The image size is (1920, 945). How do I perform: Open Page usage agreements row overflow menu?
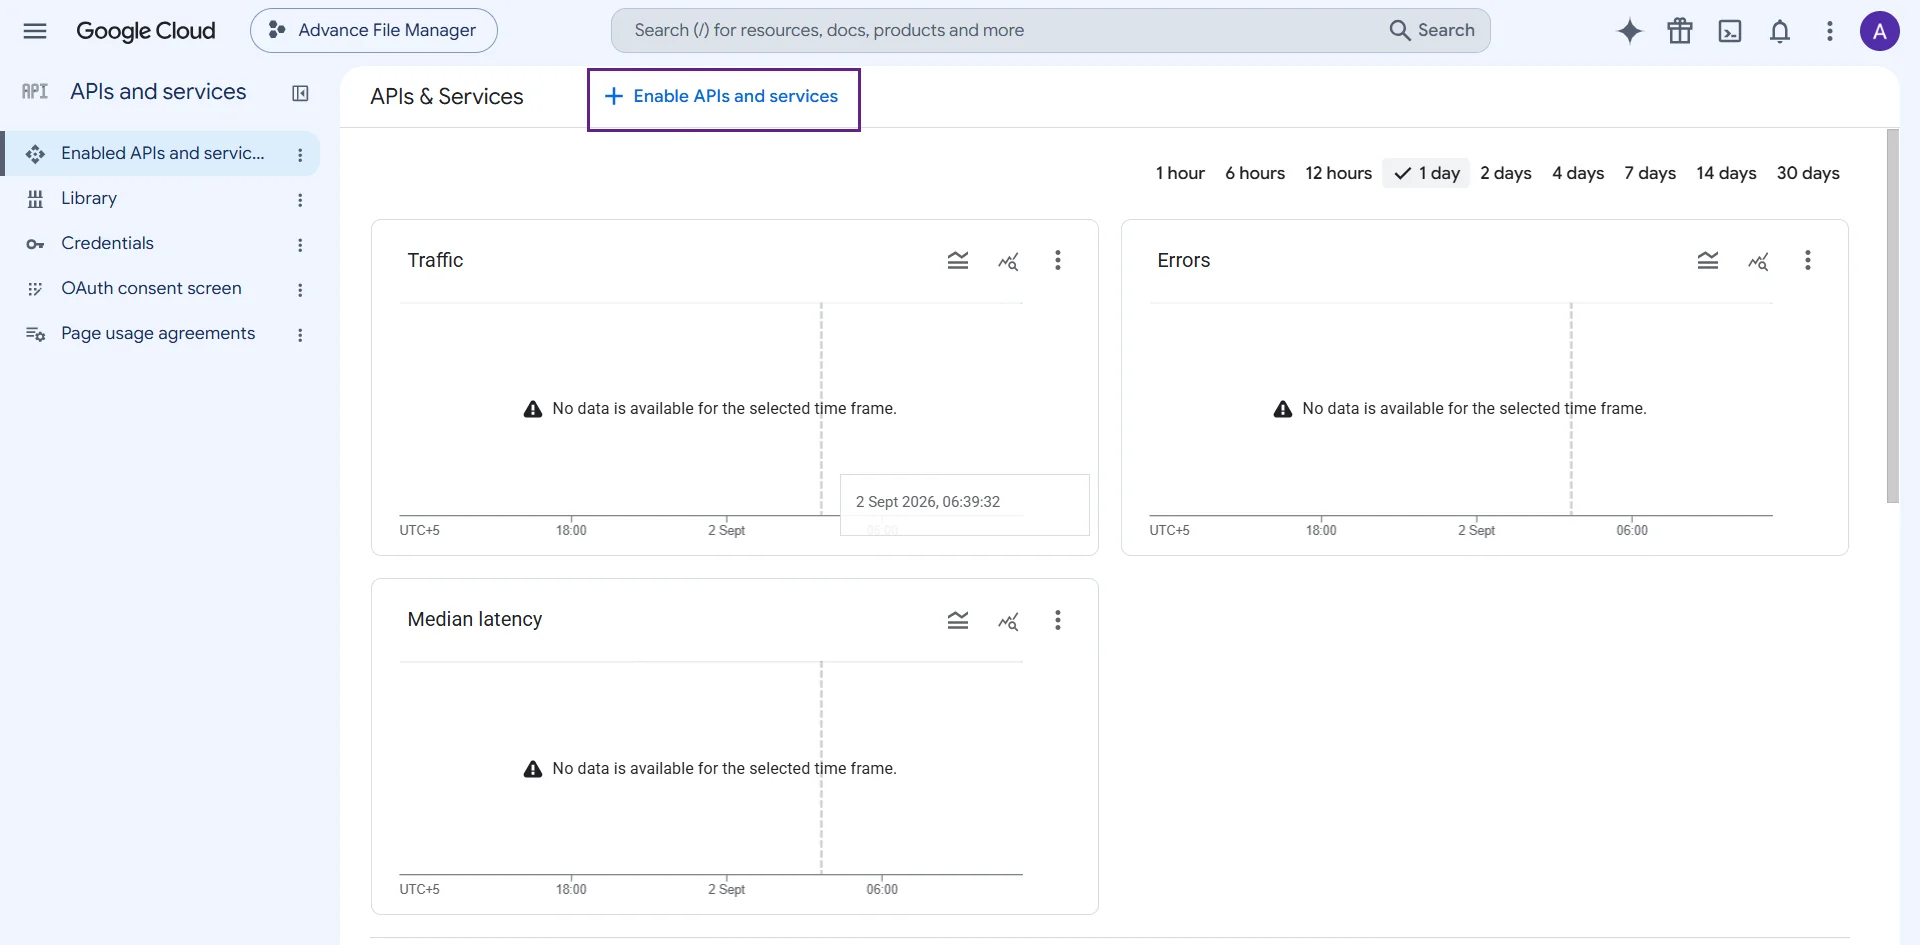pyautogui.click(x=300, y=335)
